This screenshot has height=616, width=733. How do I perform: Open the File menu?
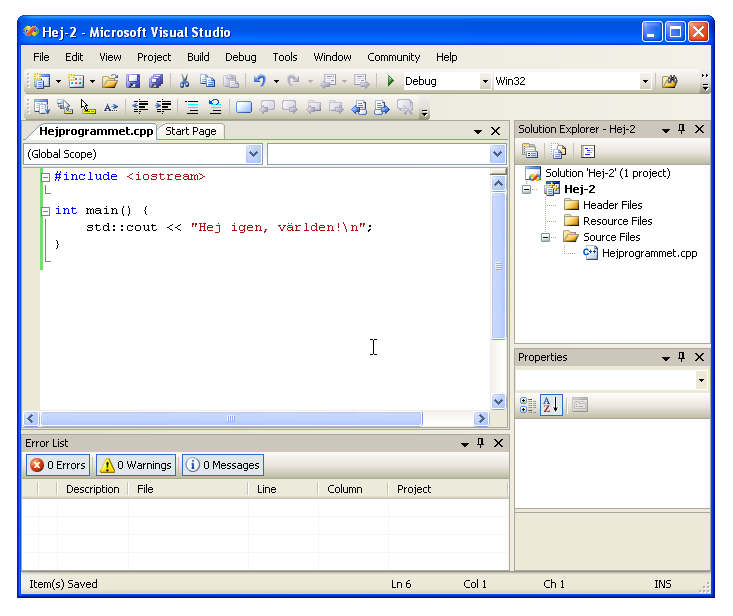[x=41, y=57]
